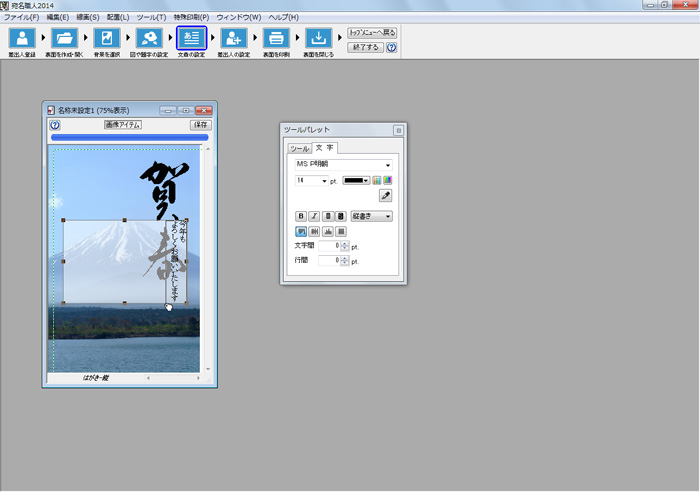This screenshot has width=700, height=492.
Task: Click the 差出人登録 sender registration icon
Action: coord(22,39)
